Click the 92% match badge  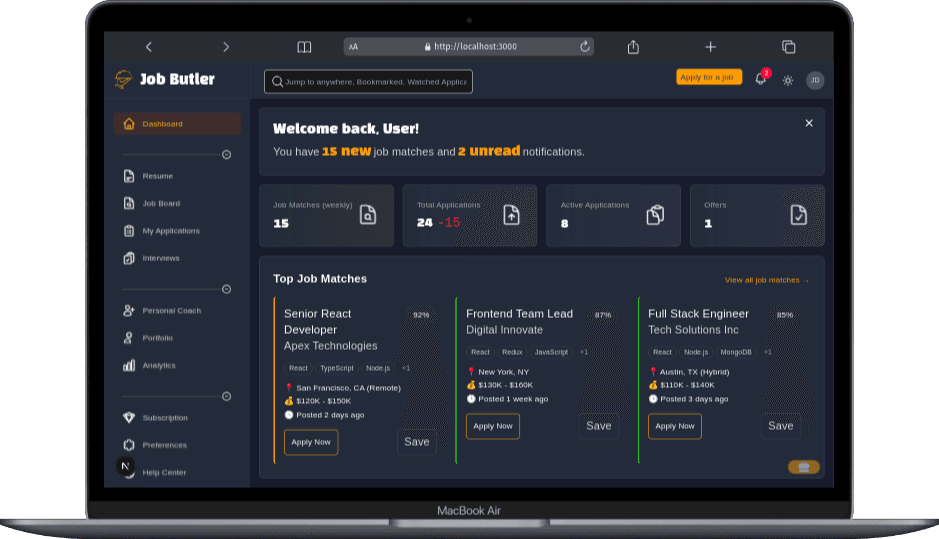[x=421, y=315]
